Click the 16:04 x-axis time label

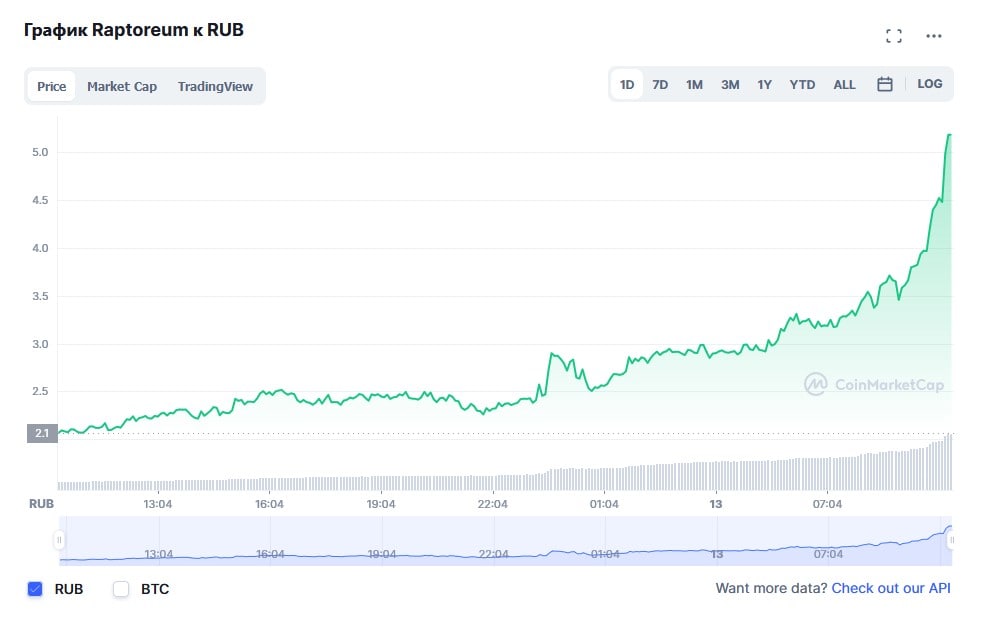pos(269,504)
